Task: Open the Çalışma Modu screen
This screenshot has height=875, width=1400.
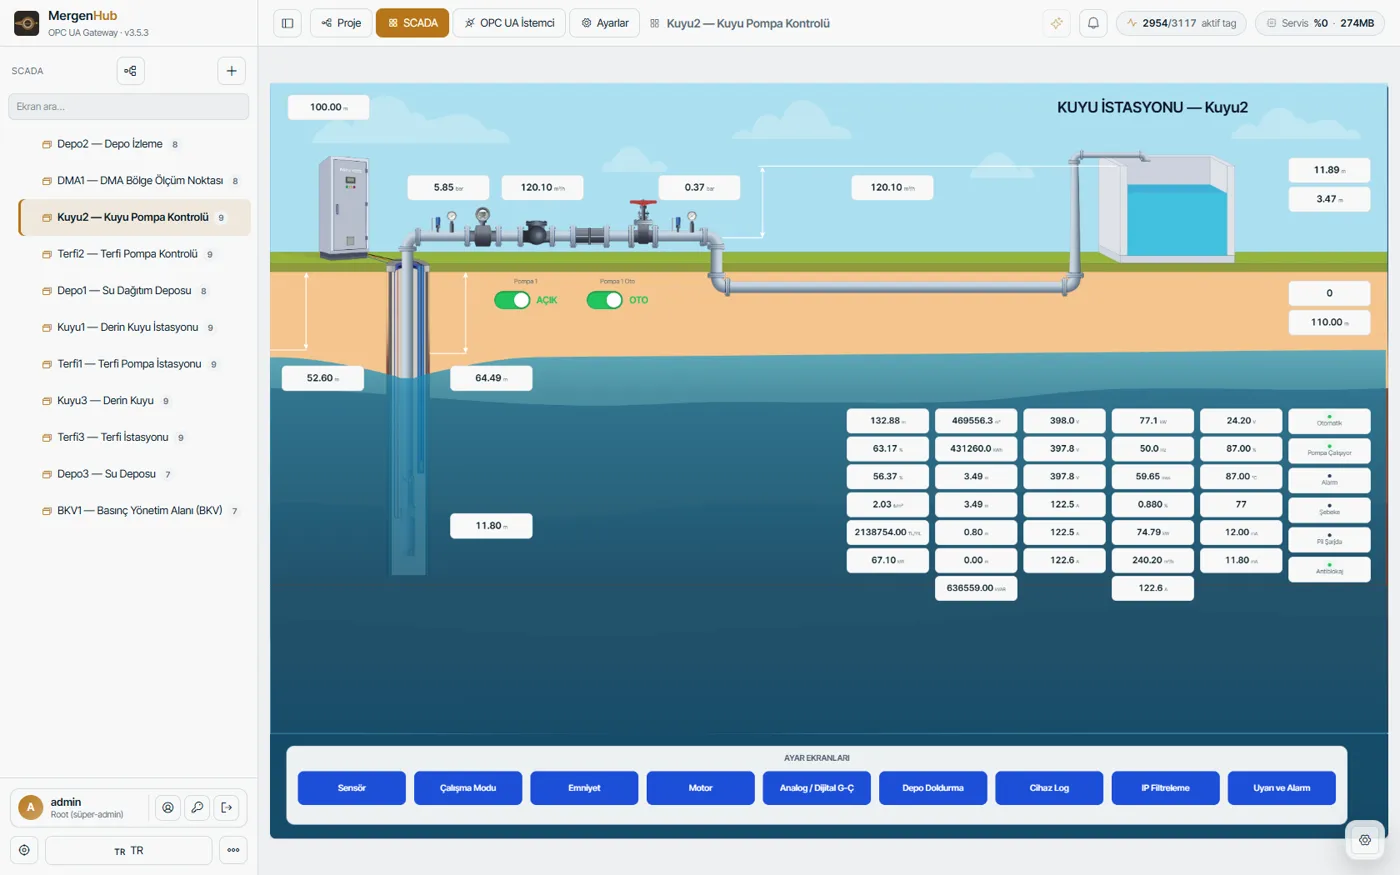Action: [468, 788]
